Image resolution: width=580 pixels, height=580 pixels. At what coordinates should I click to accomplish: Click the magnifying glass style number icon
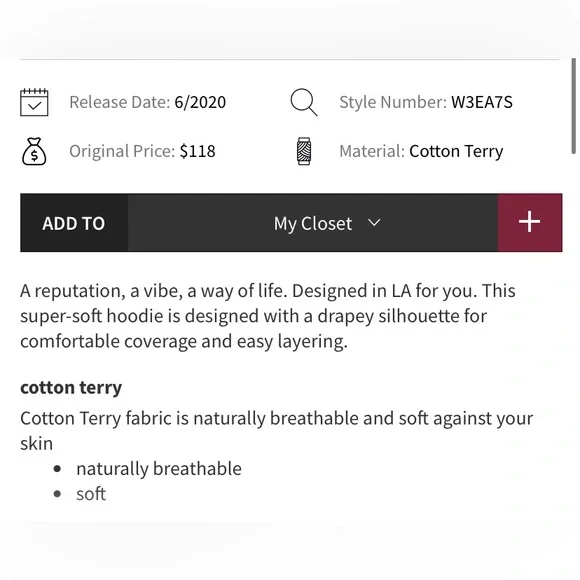coord(304,102)
